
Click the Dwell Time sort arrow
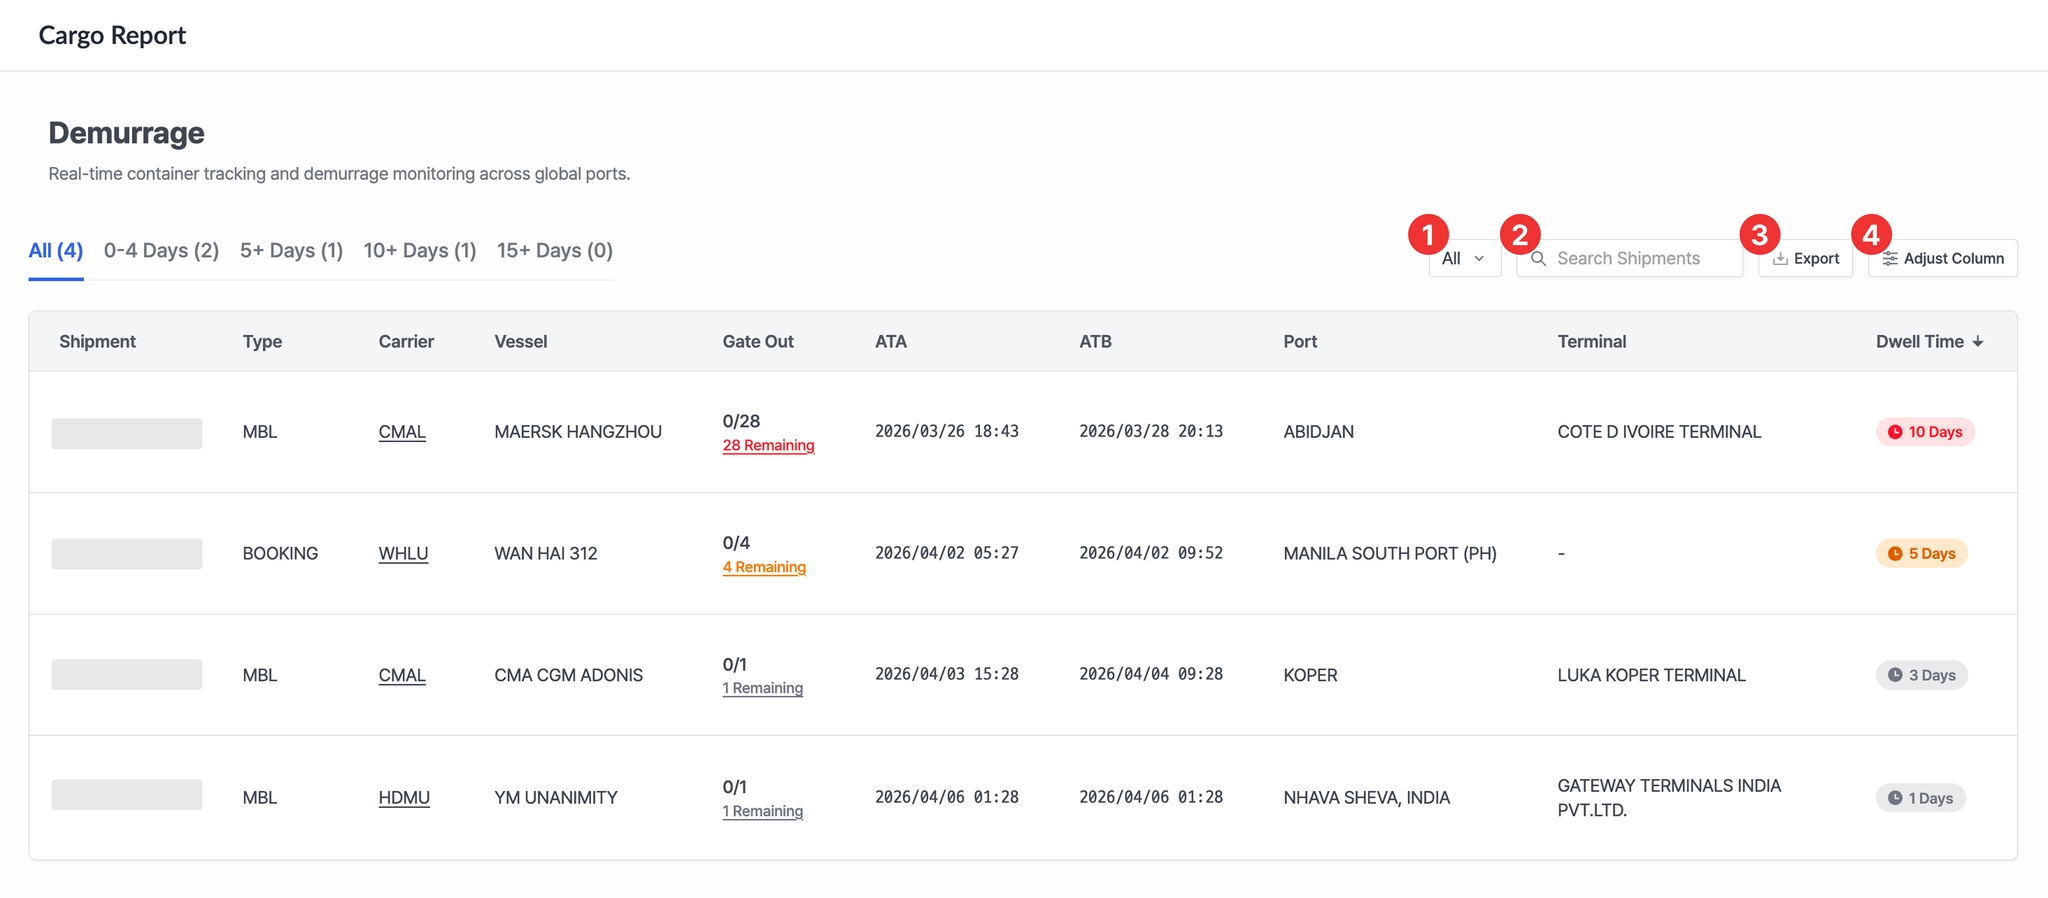[x=1978, y=342]
